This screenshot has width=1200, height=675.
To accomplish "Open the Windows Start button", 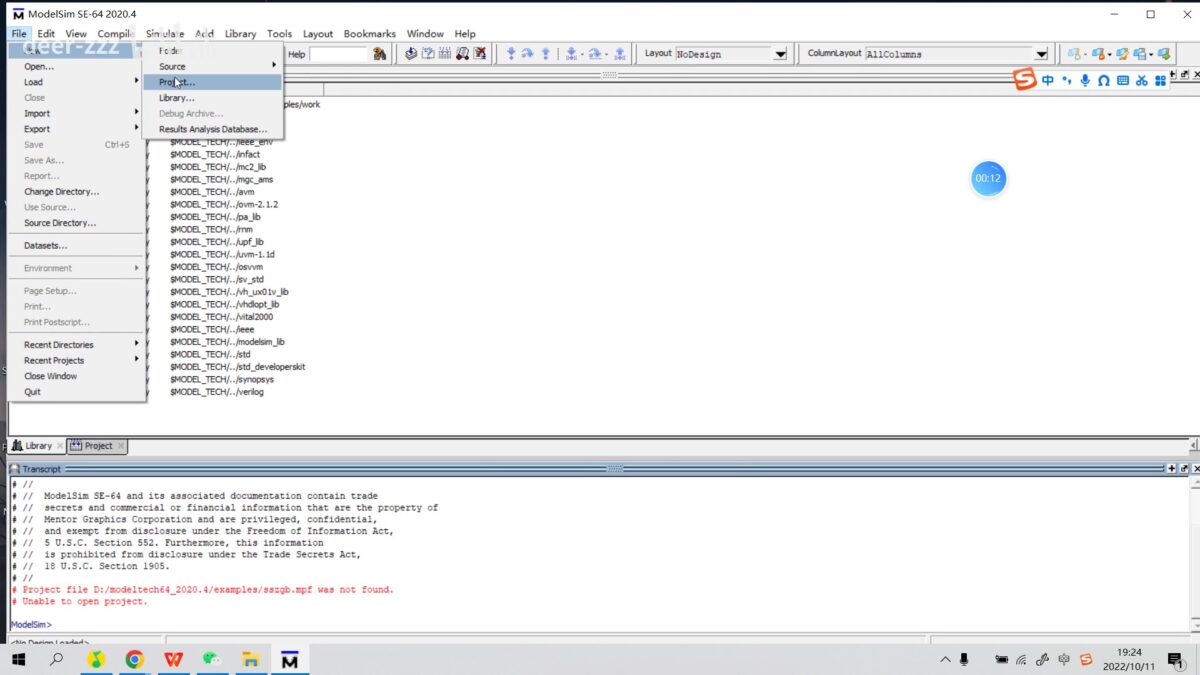I will click(18, 659).
